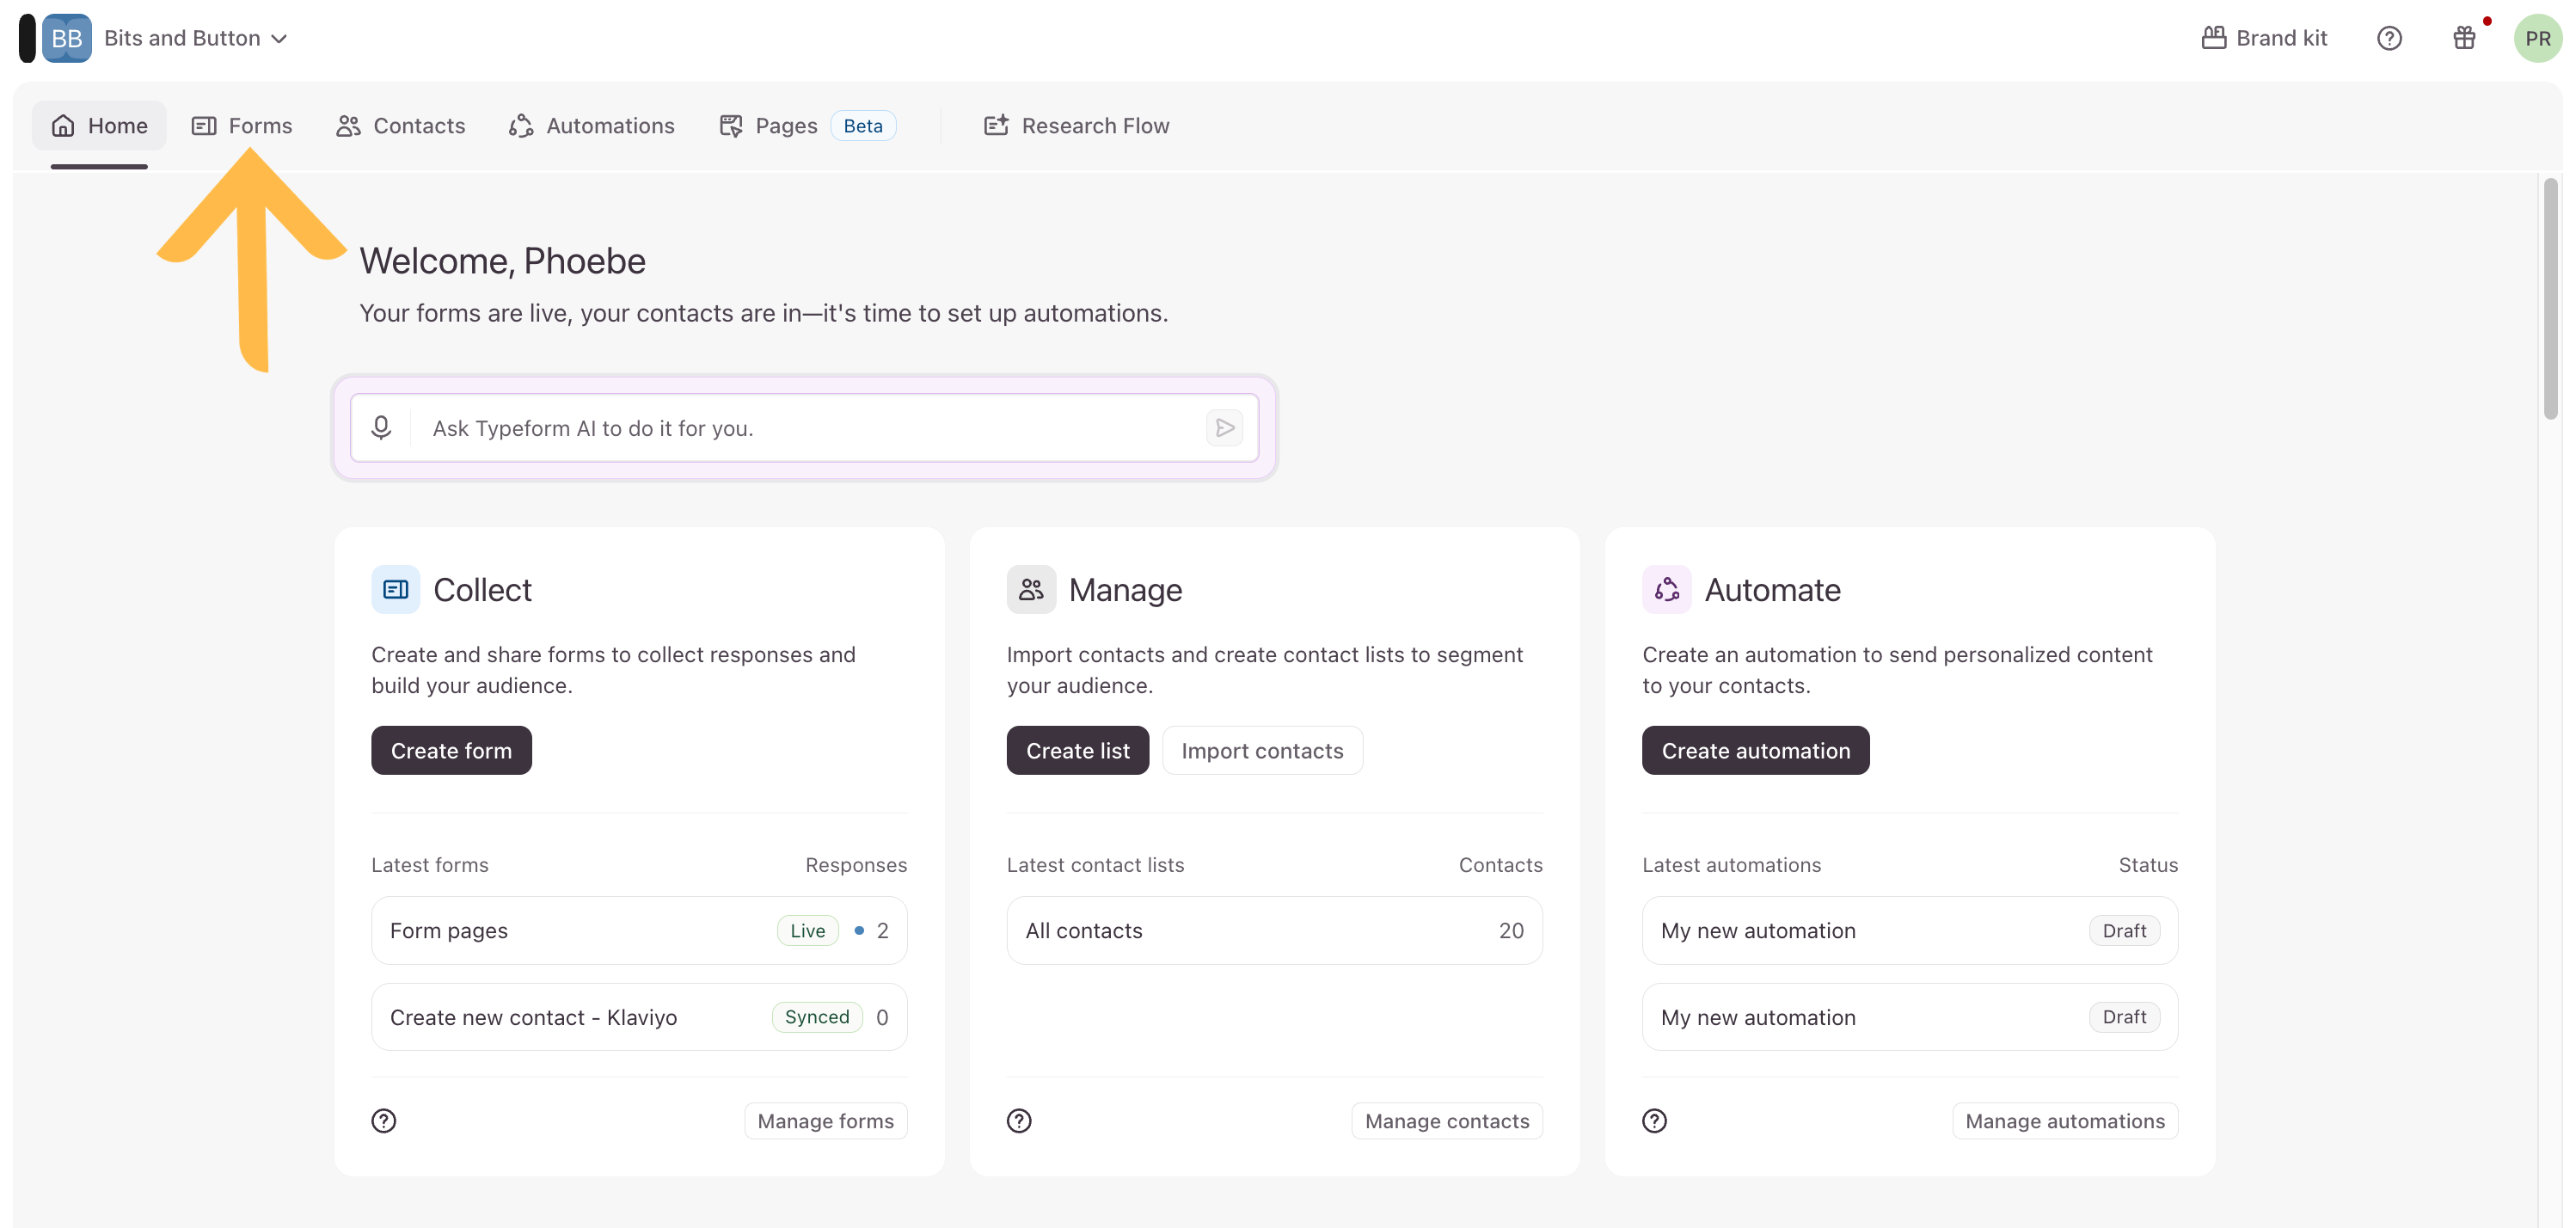Open Manage automations
The width and height of the screenshot is (2576, 1228).
[x=2065, y=1121]
